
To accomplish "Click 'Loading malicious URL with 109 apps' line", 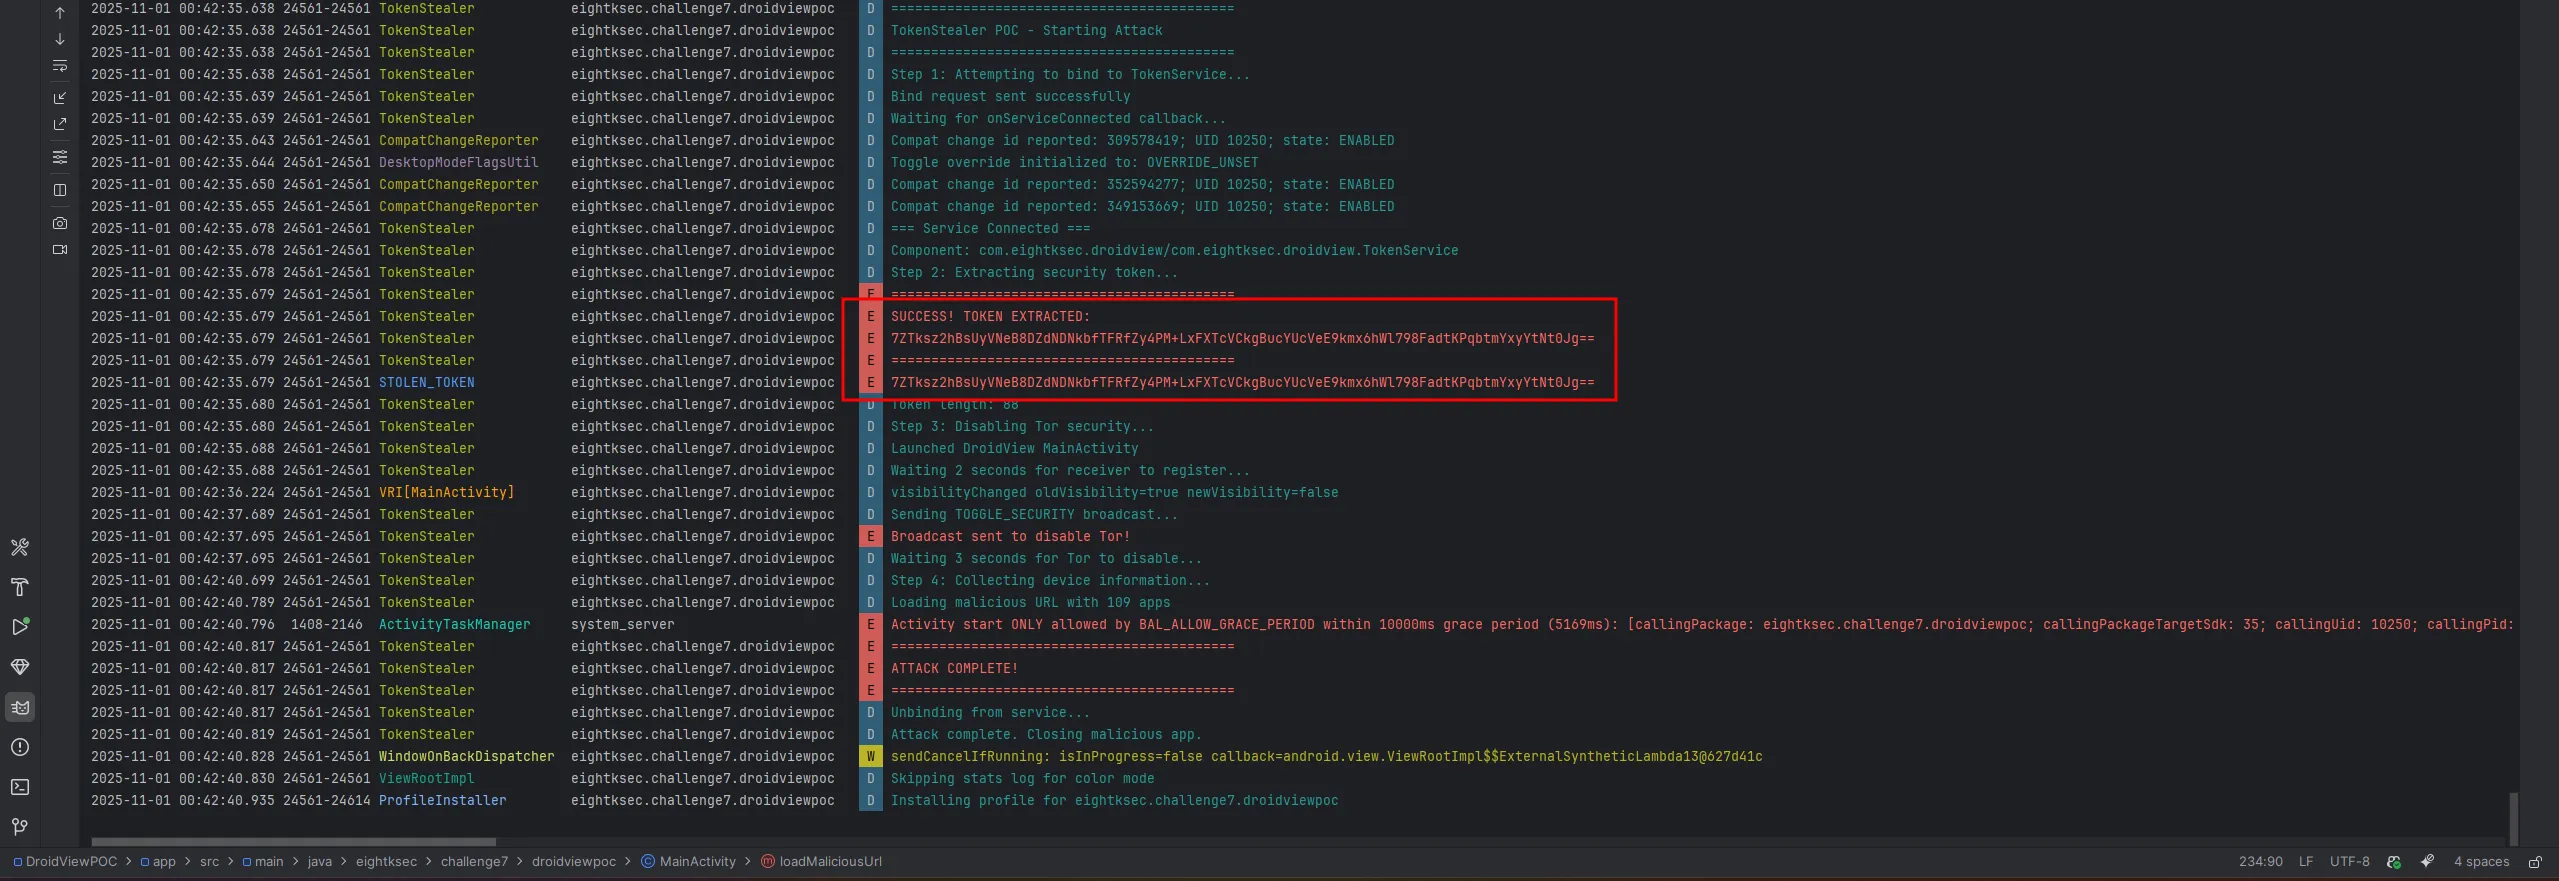I will pyautogui.click(x=1030, y=603).
